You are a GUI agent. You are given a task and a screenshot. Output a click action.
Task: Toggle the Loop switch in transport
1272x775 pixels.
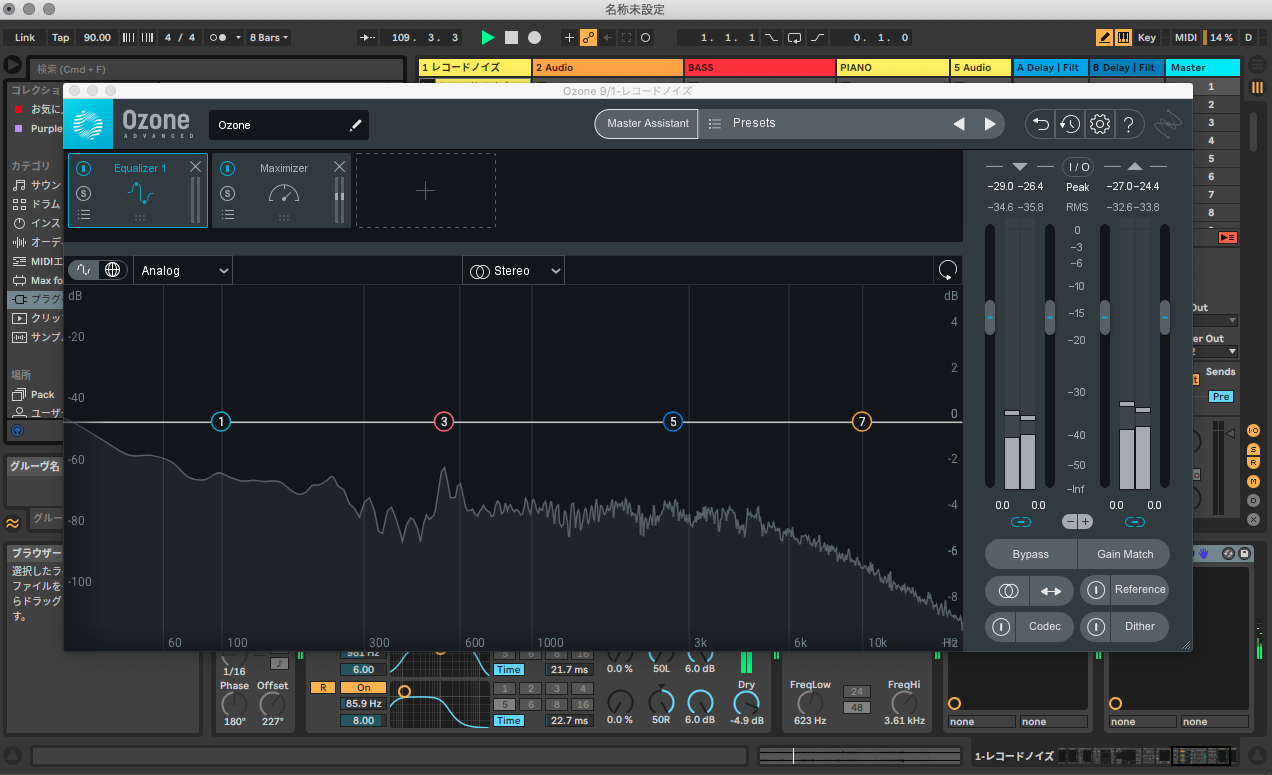tap(793, 38)
